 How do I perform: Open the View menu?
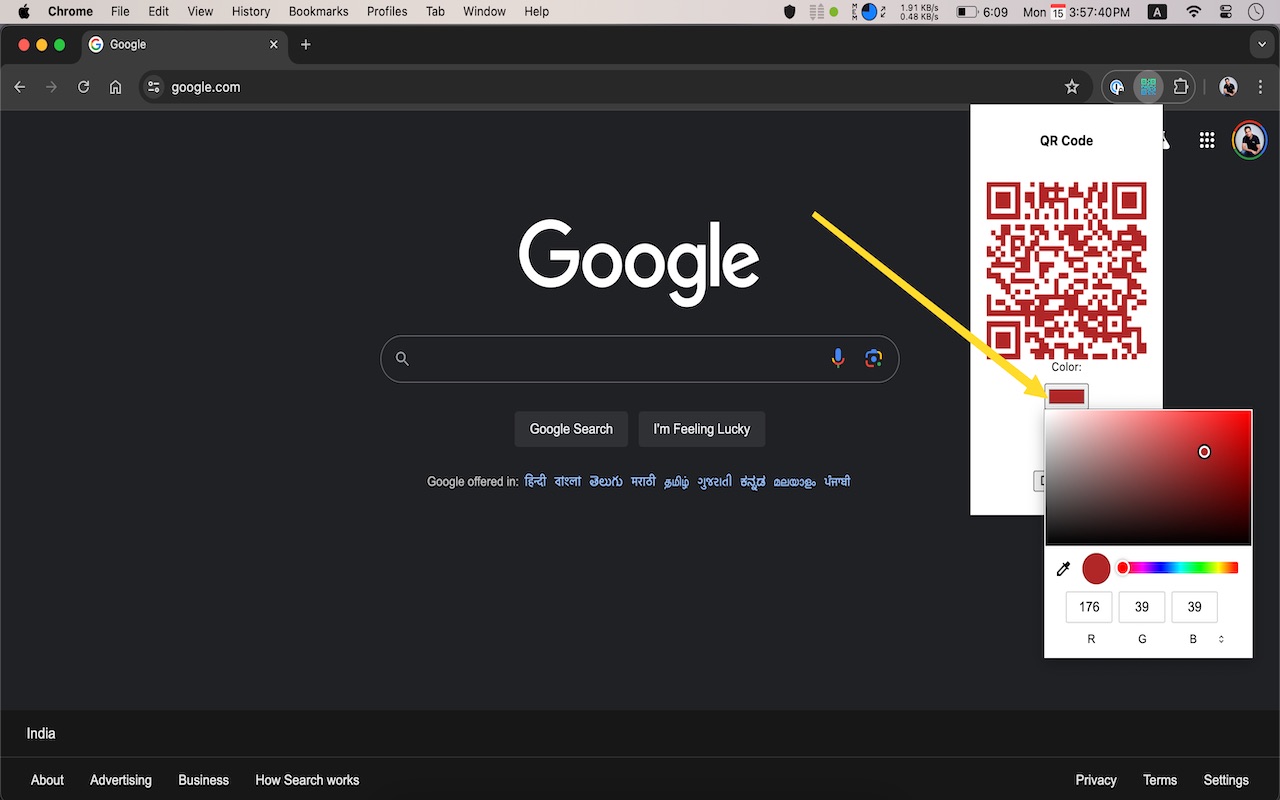200,12
